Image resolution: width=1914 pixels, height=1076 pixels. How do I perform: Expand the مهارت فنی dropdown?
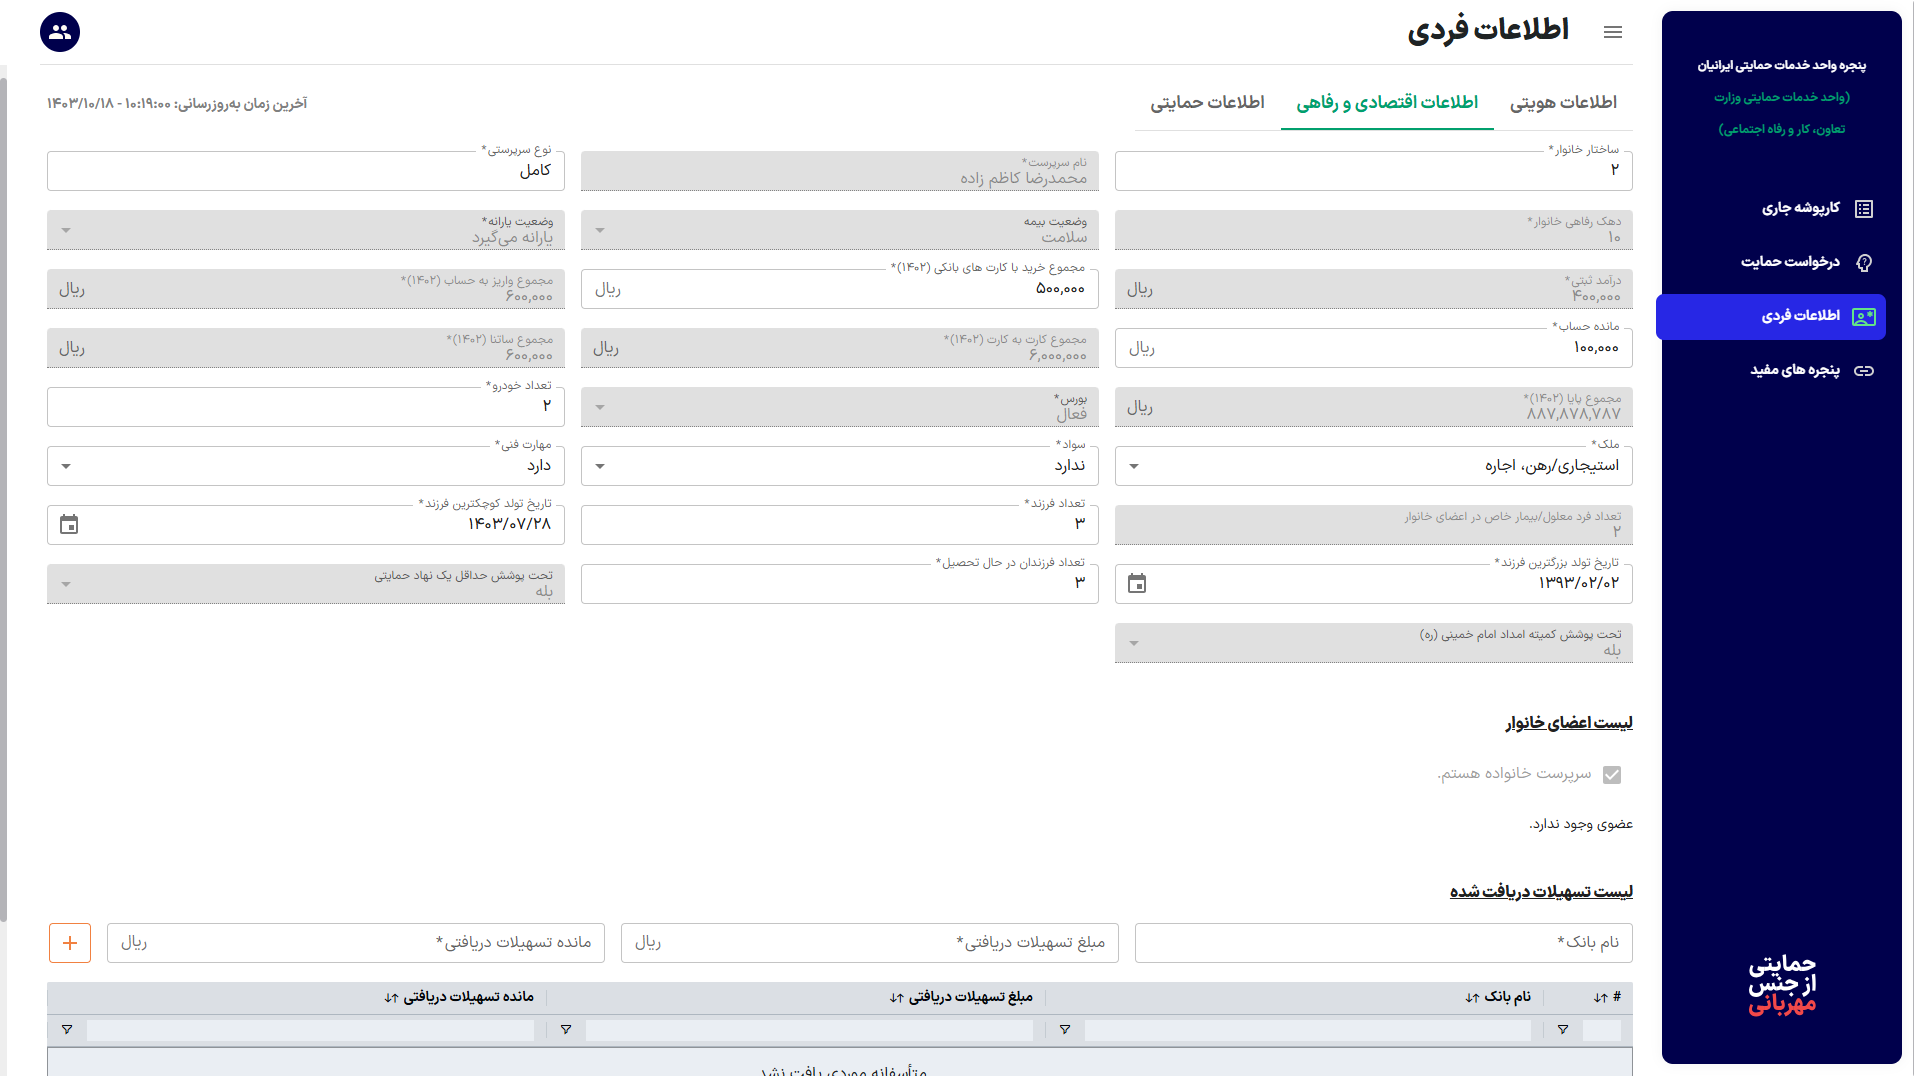(x=66, y=467)
